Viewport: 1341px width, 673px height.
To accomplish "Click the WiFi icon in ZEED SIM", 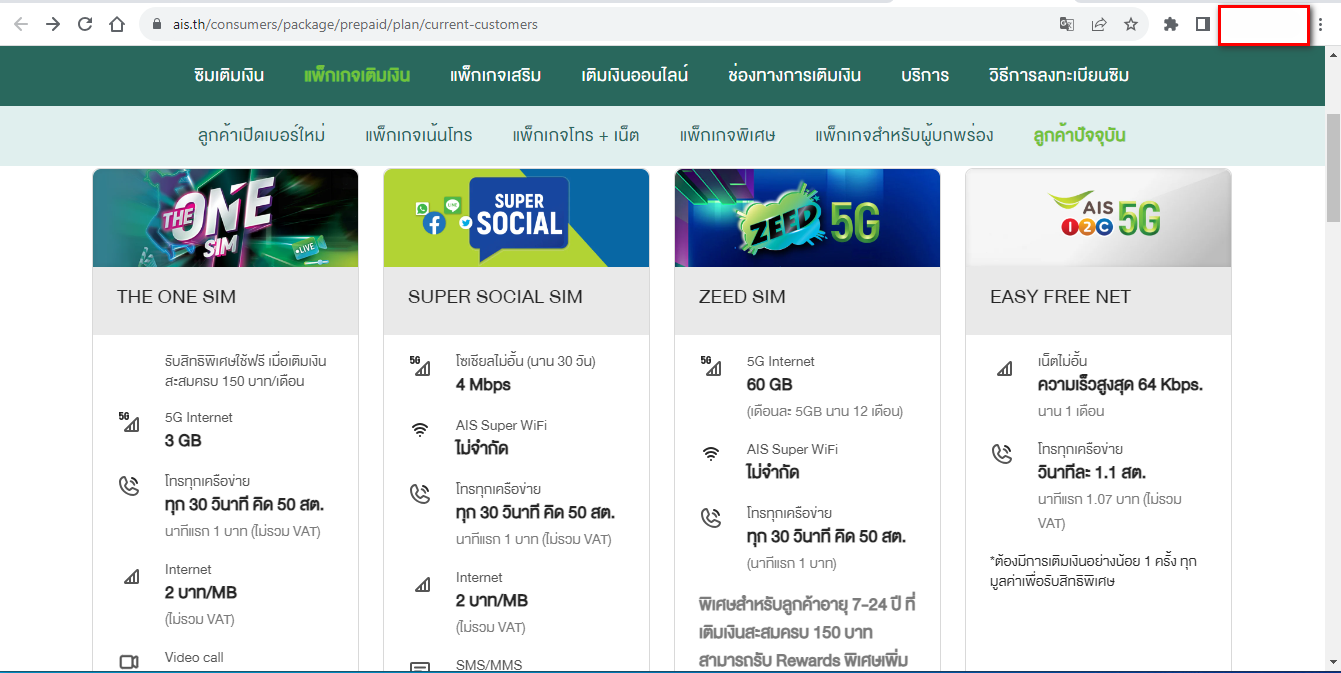I will (x=711, y=454).
